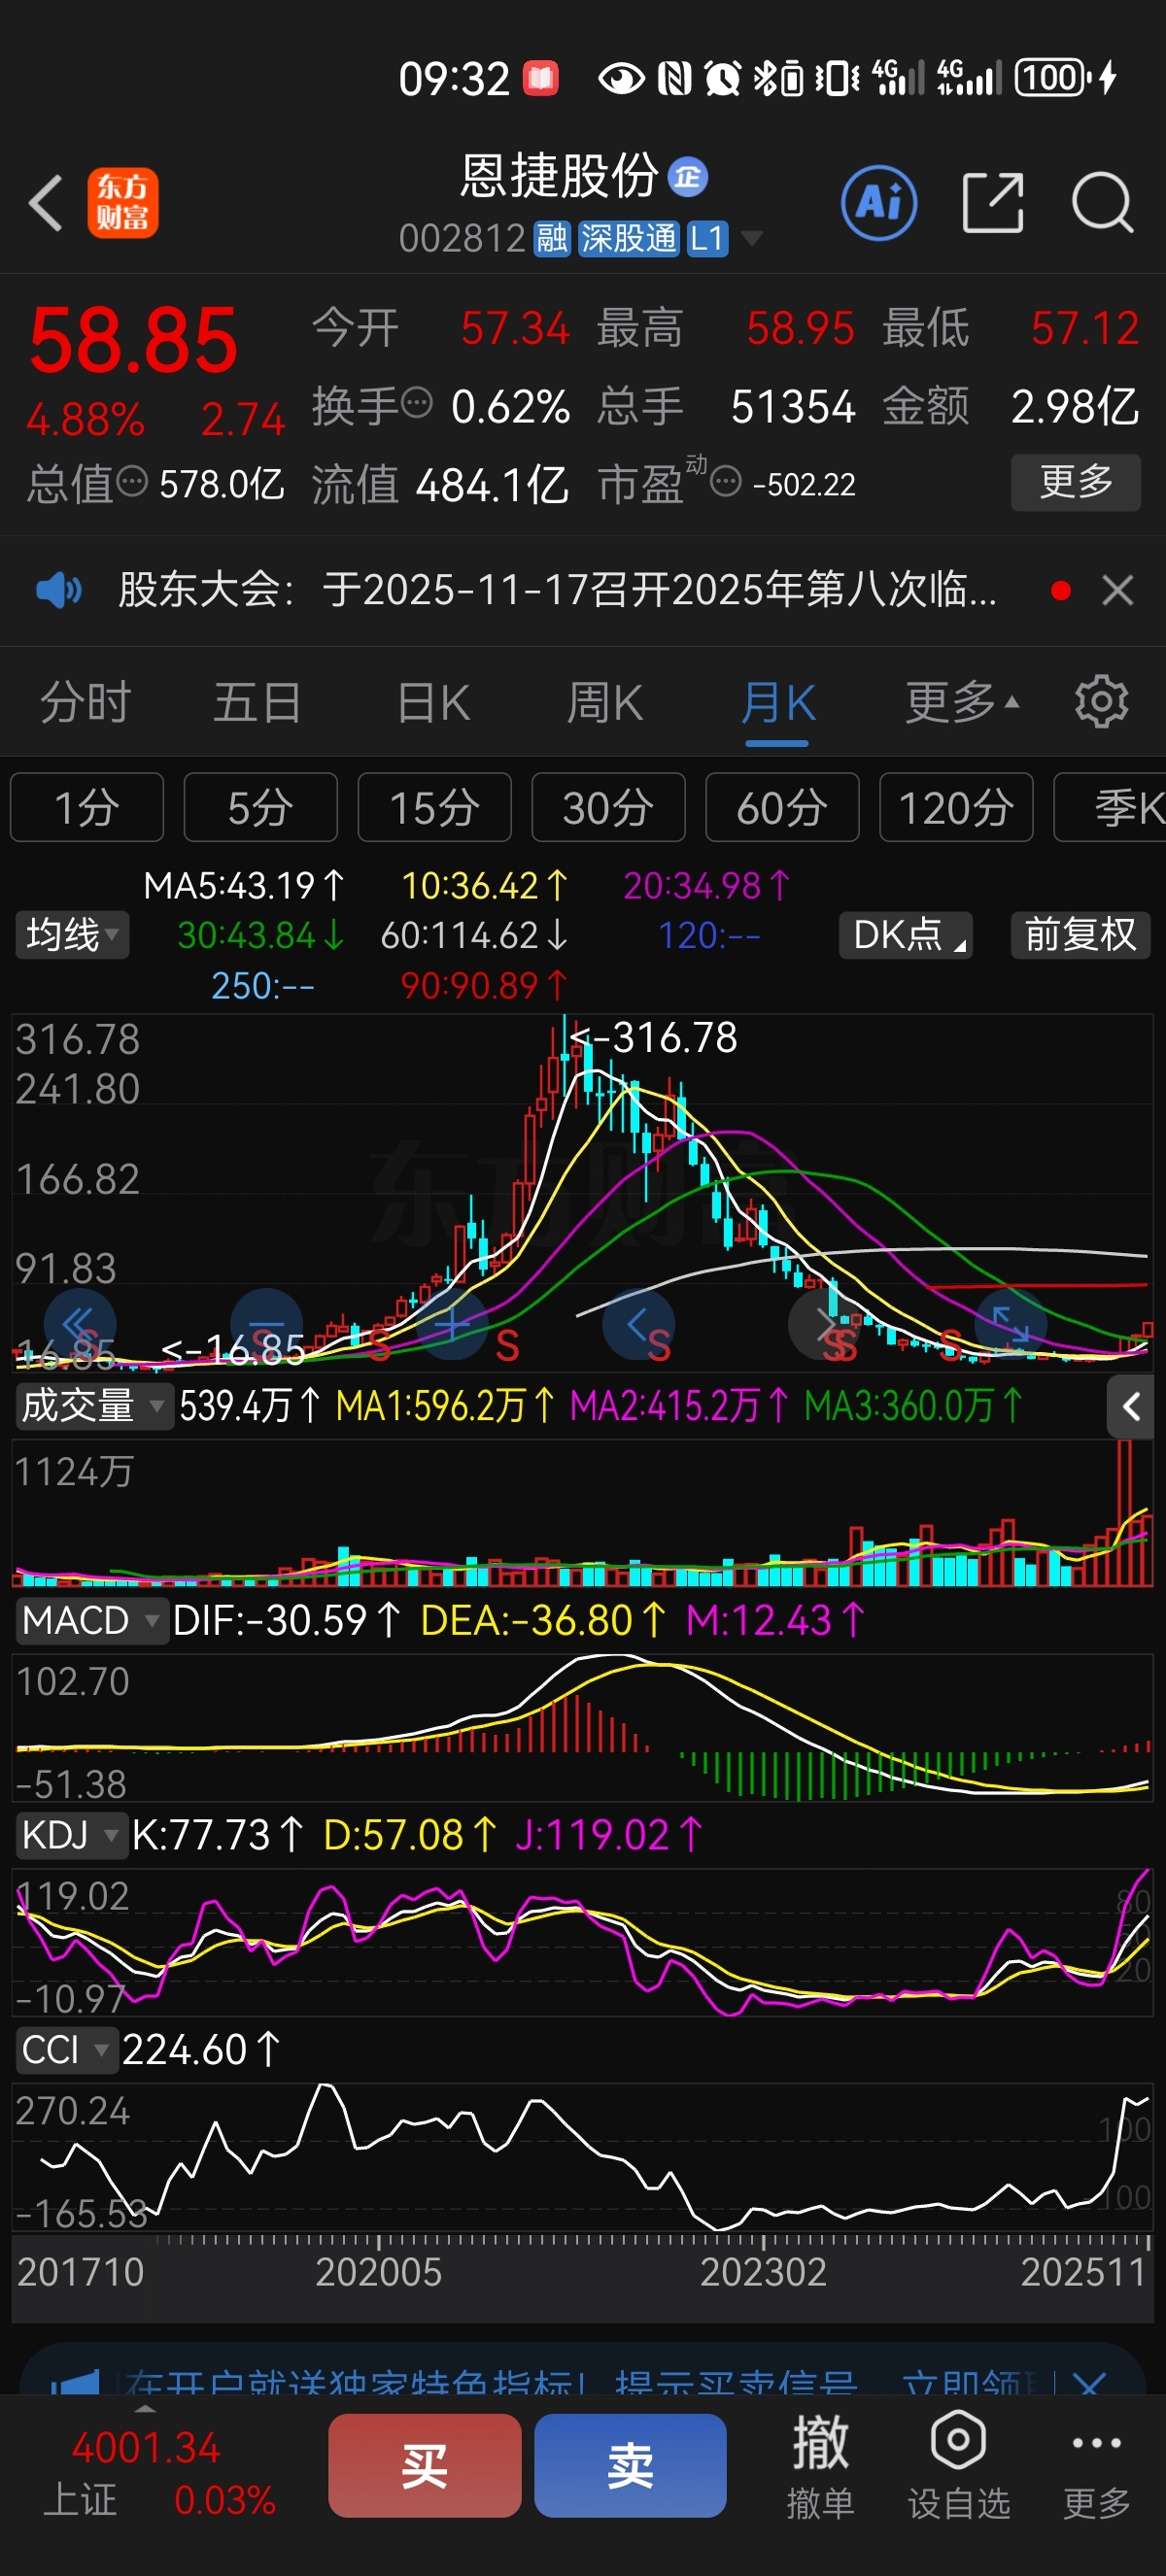The height and width of the screenshot is (2576, 1166).
Task: Tap the info icon beside 市盈
Action: 726,482
